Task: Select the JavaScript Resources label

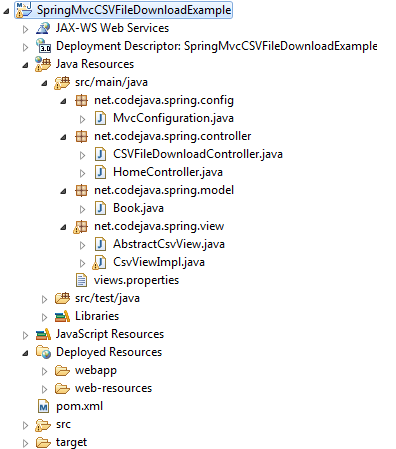Action: click(110, 334)
